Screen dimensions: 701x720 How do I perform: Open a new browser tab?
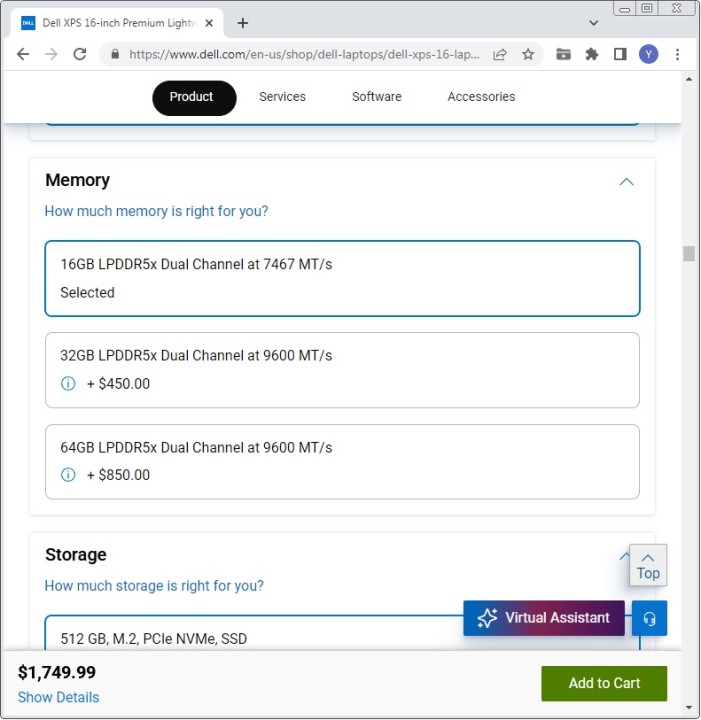242,23
